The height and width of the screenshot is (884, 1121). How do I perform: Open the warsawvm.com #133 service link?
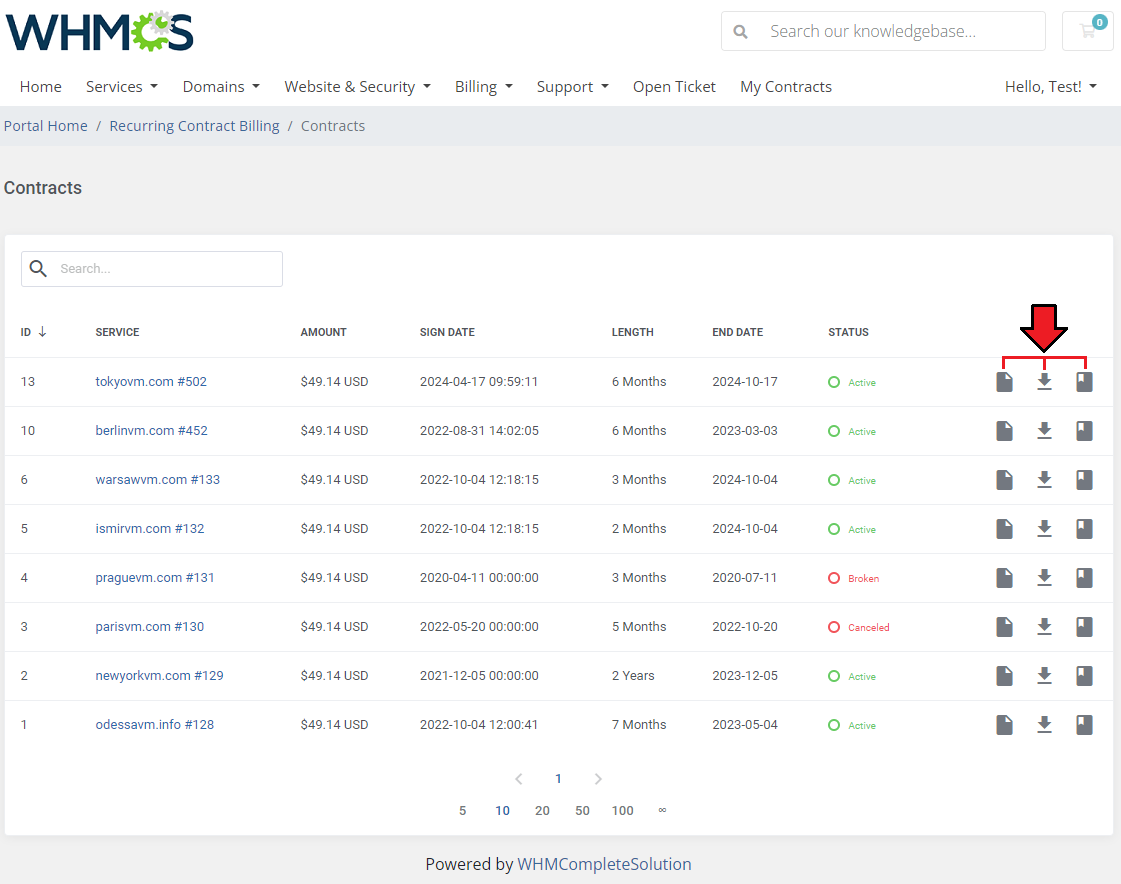point(157,480)
